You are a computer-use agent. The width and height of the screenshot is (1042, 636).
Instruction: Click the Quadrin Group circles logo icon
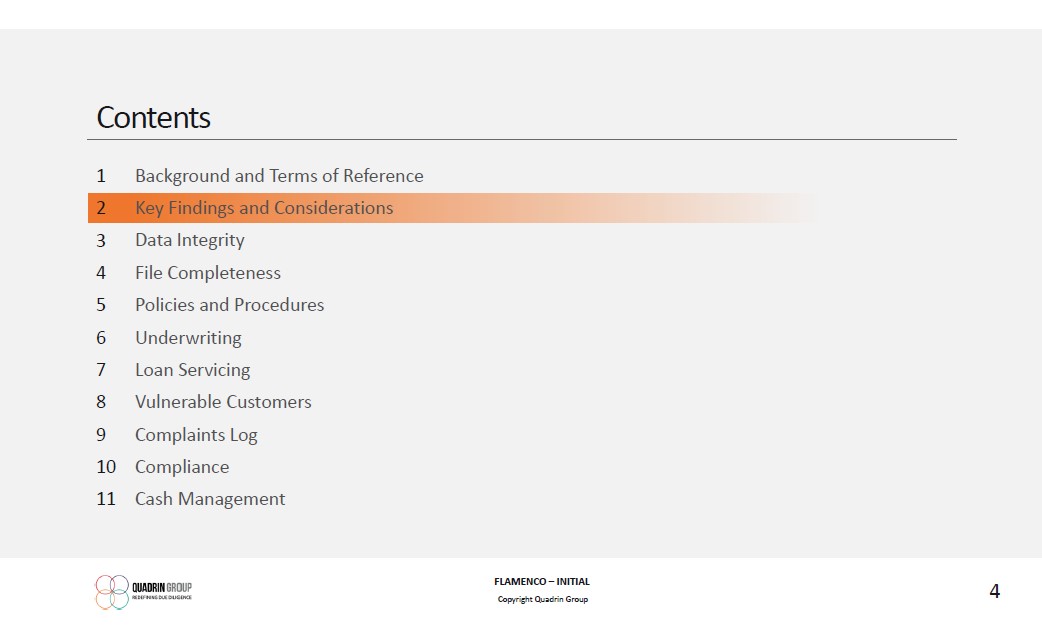pyautogui.click(x=112, y=592)
